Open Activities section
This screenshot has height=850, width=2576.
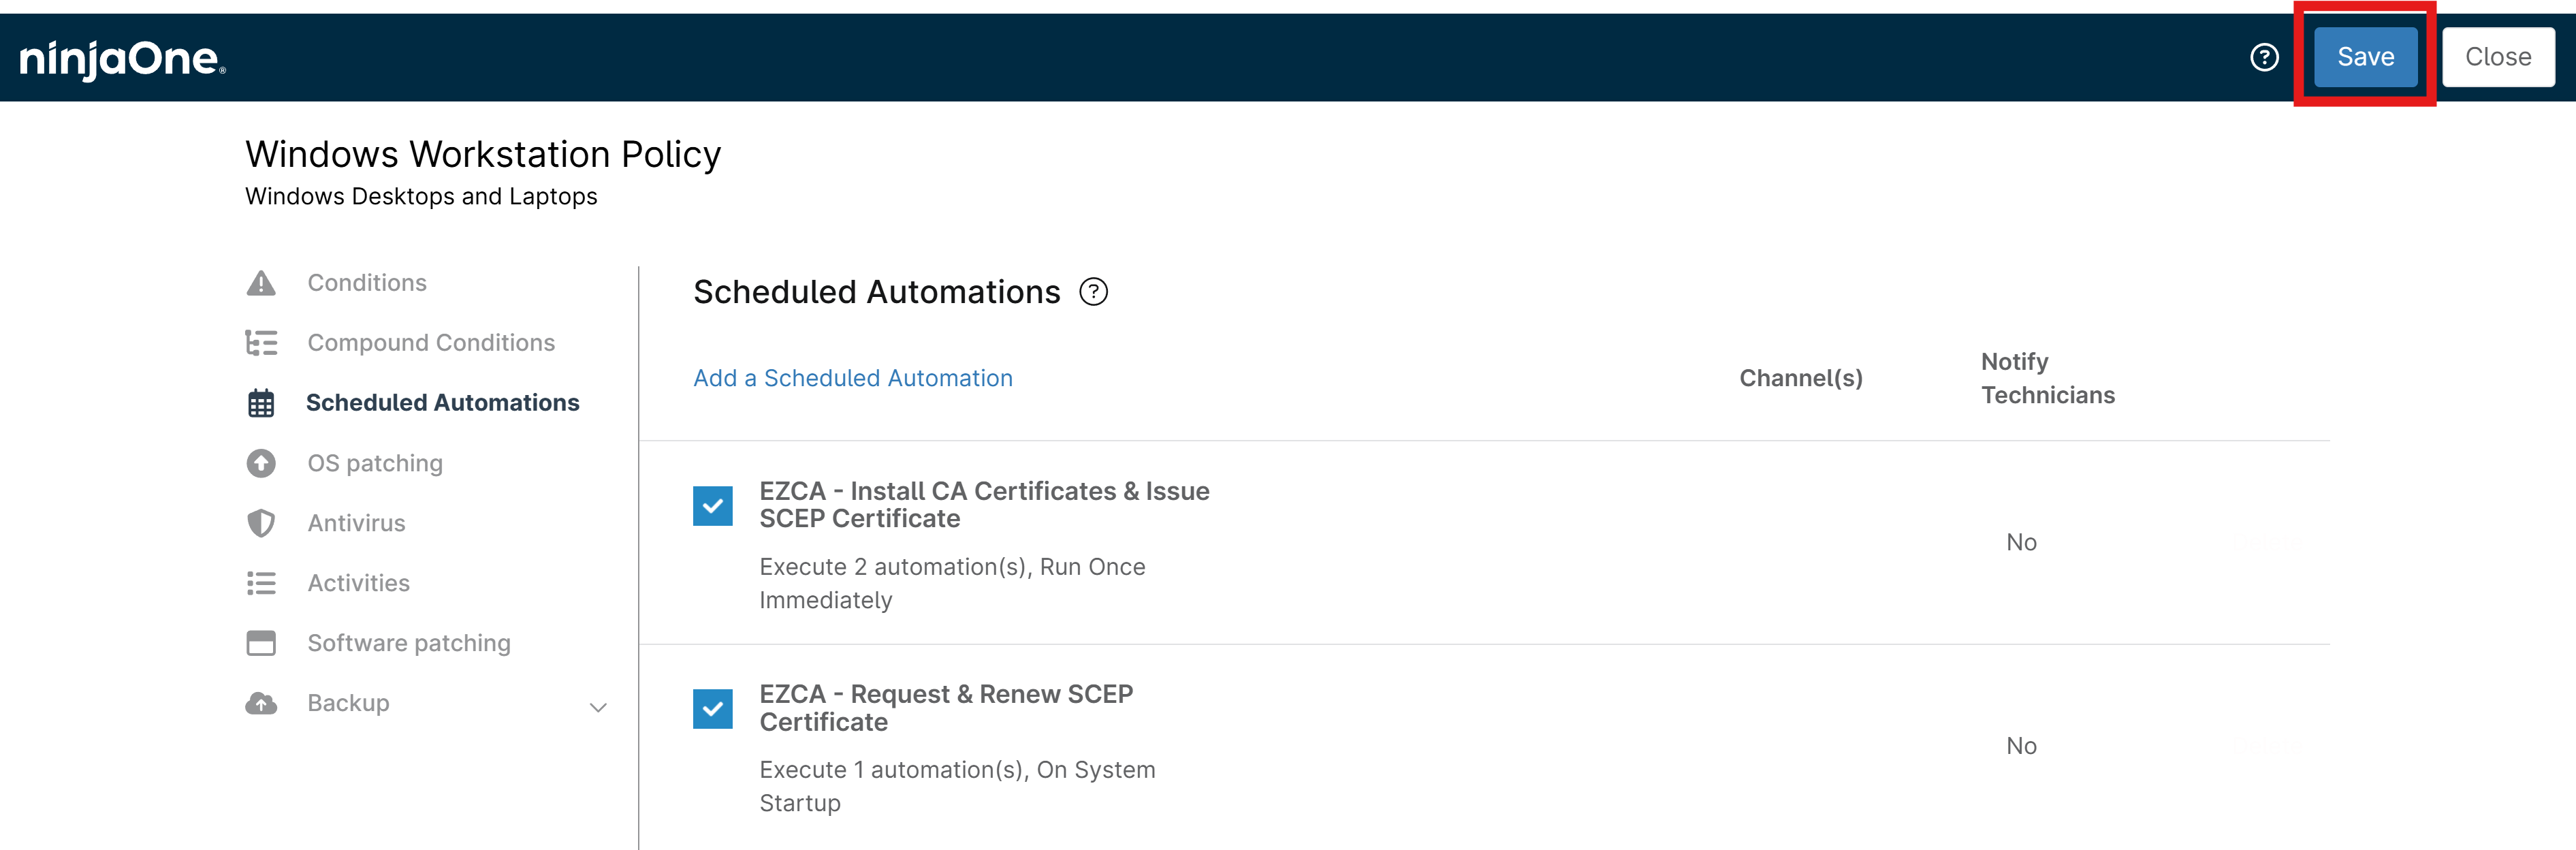coord(358,583)
